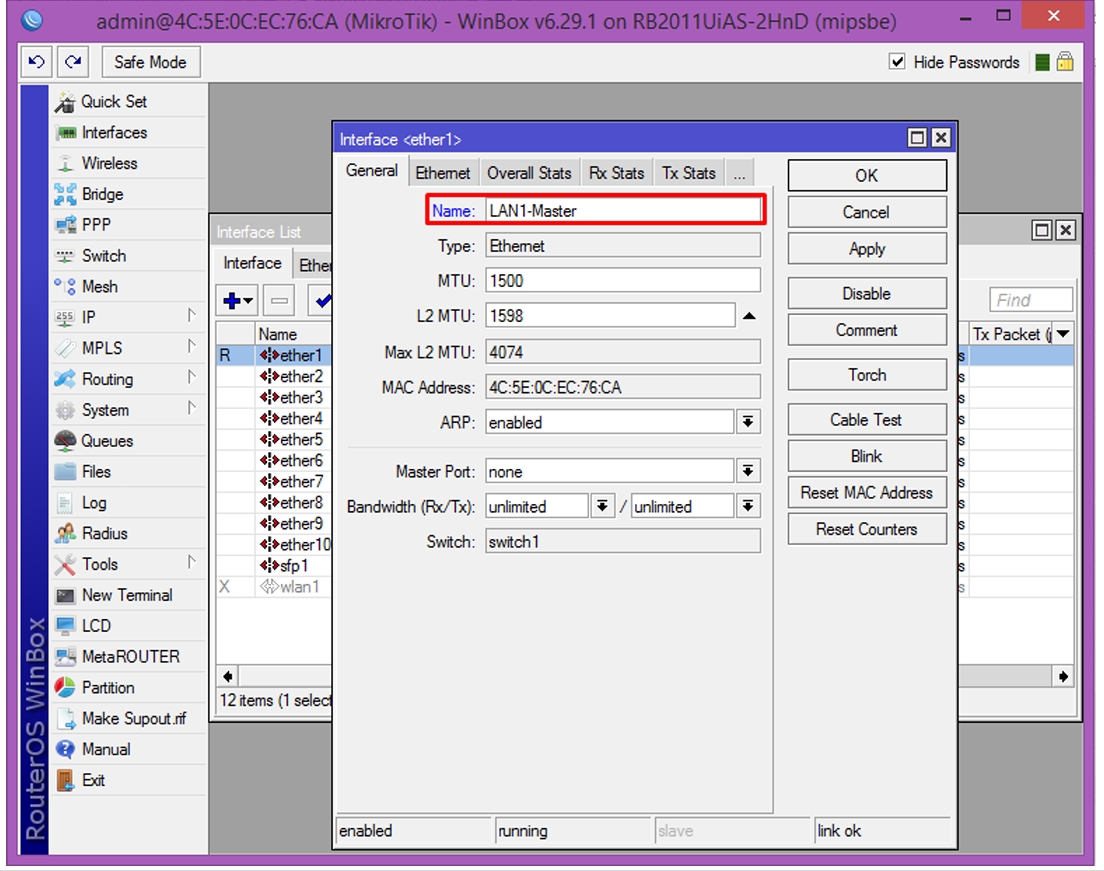Open the Partition pie icon
The width and height of the screenshot is (1104, 871).
(x=65, y=688)
